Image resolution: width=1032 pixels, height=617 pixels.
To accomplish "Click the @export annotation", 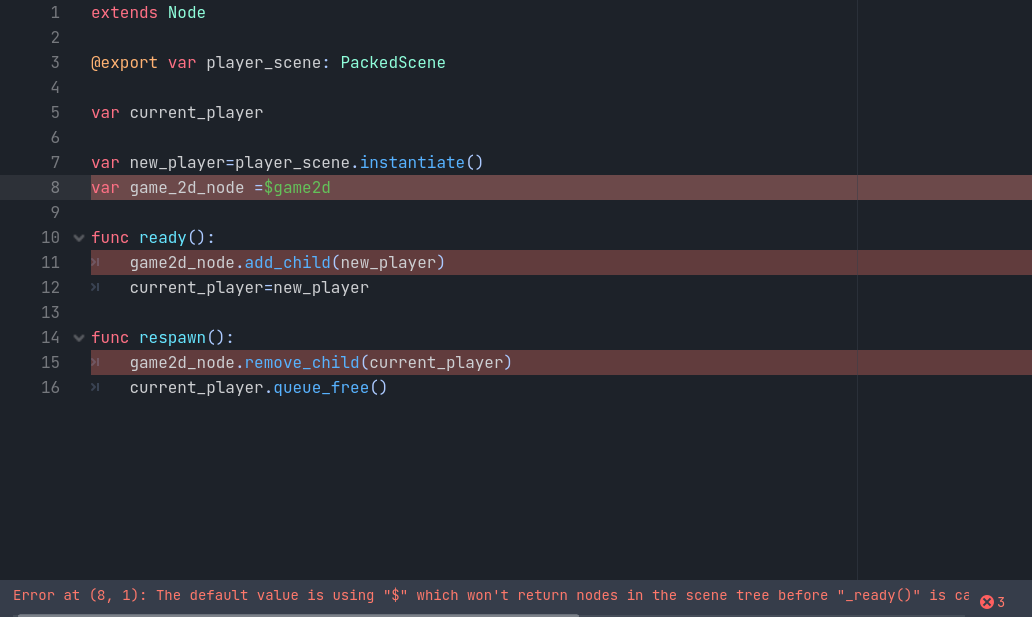I will tap(124, 63).
